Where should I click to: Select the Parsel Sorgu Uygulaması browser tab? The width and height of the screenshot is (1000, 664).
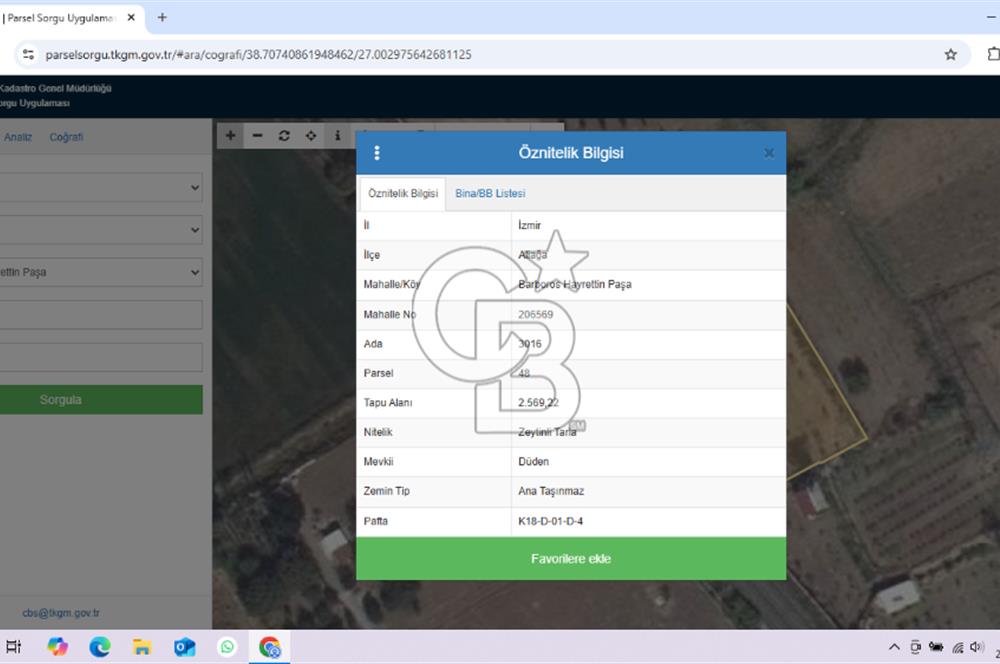pyautogui.click(x=64, y=18)
